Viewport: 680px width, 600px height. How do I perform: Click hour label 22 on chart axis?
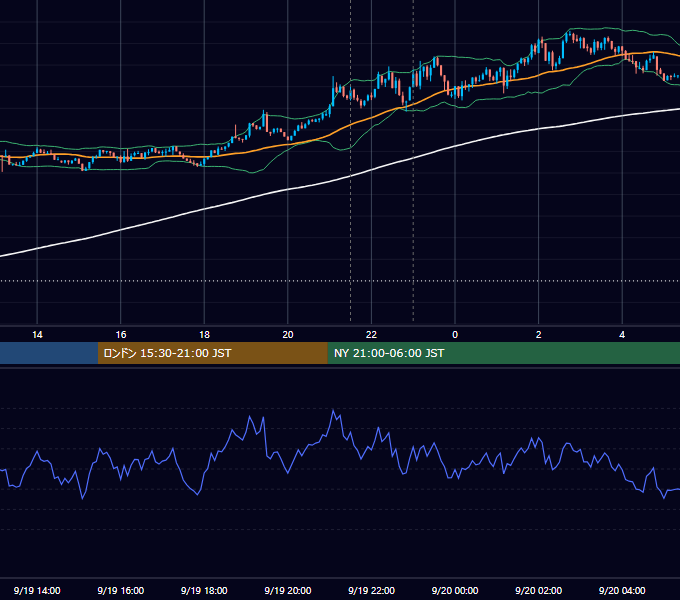(371, 335)
